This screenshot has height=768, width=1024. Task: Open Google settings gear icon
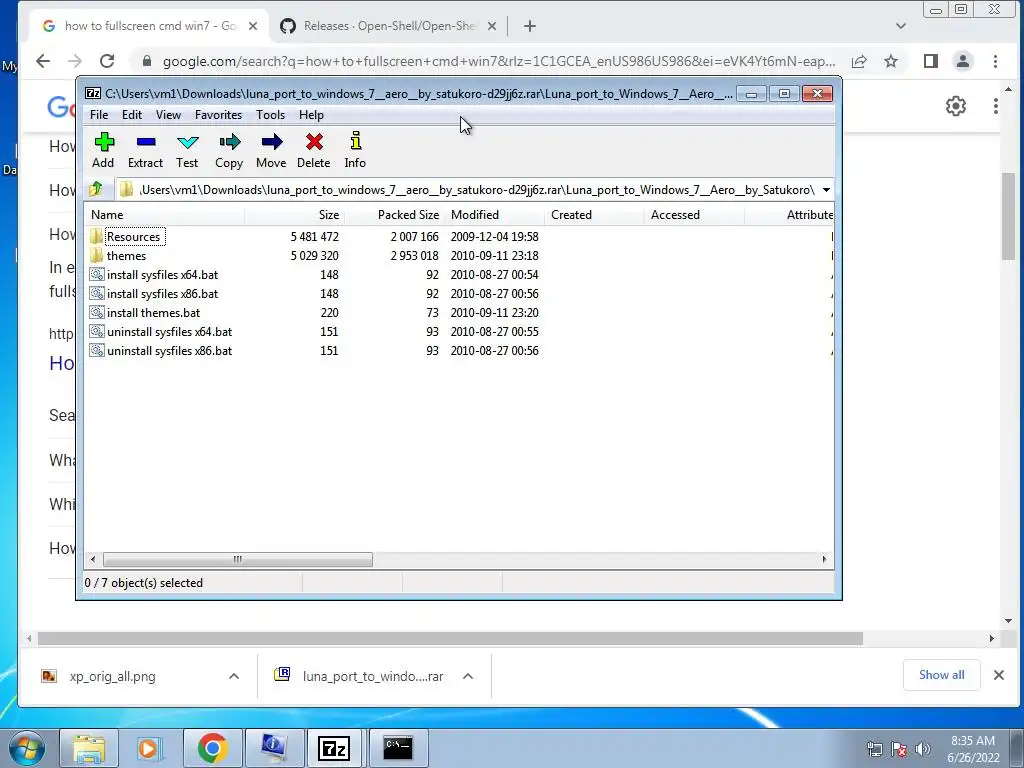pyautogui.click(x=956, y=106)
